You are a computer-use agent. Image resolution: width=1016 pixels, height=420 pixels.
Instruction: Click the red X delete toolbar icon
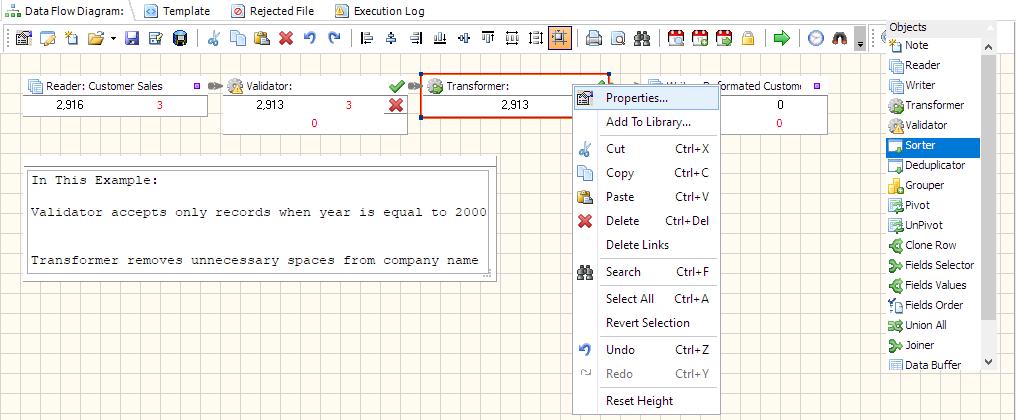click(x=286, y=39)
